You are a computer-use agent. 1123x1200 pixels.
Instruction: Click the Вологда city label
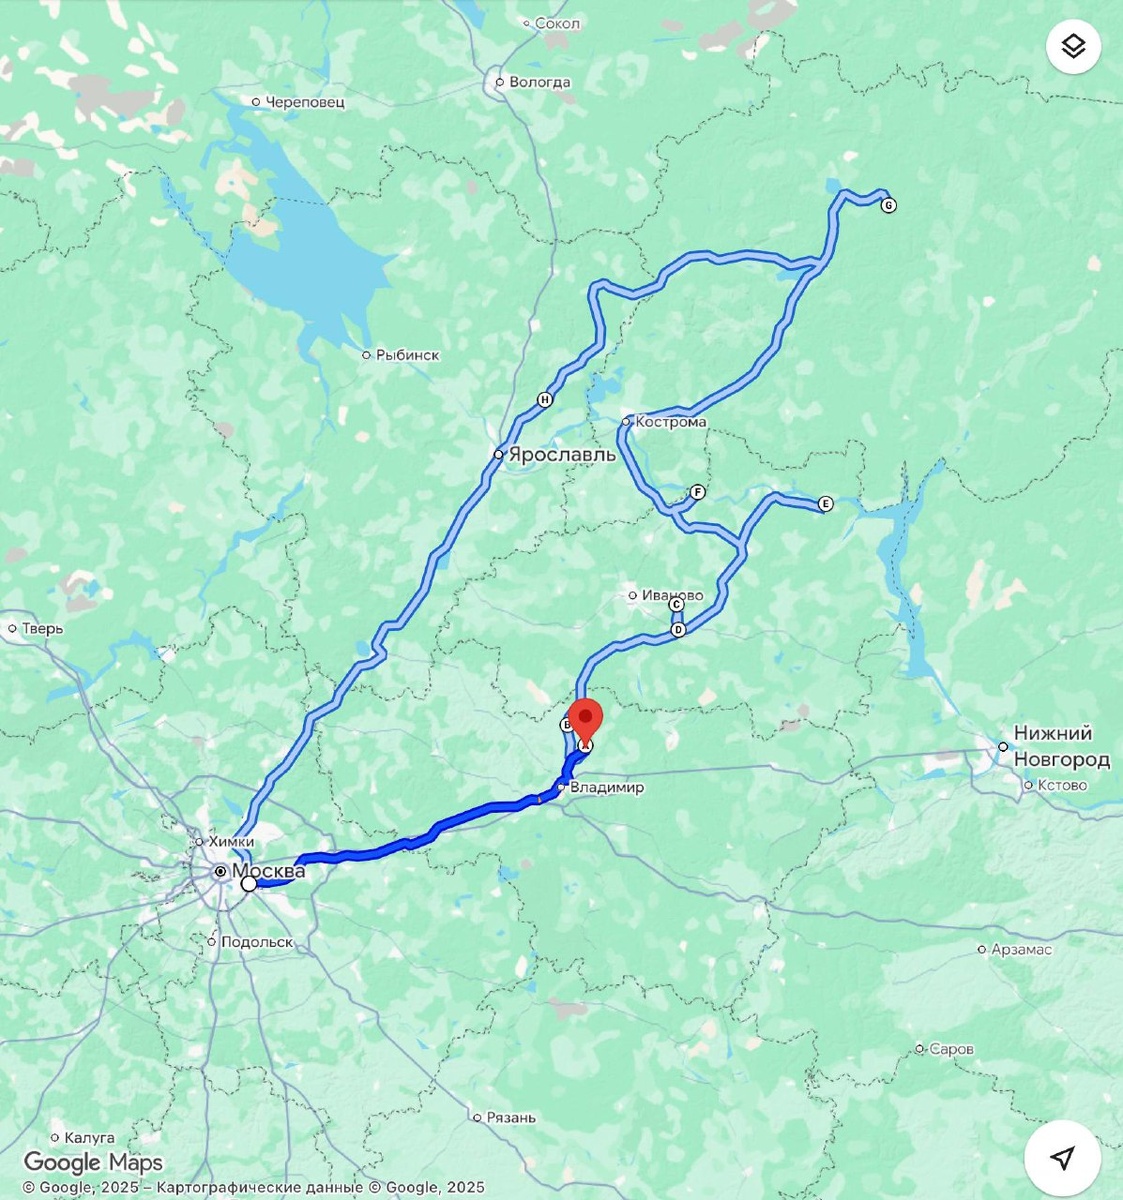(540, 82)
